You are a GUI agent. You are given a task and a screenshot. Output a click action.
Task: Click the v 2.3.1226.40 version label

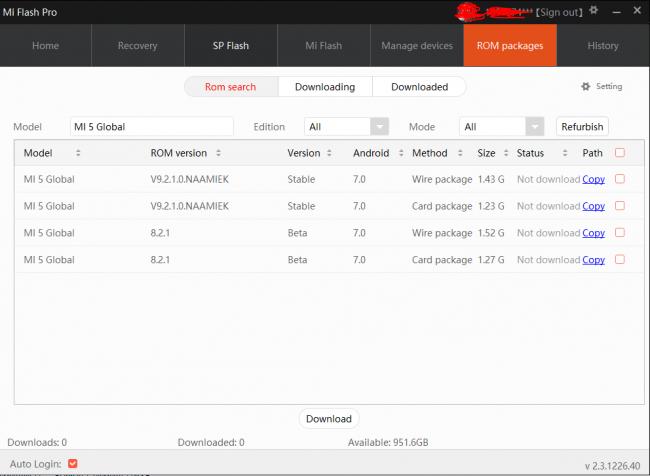point(612,466)
